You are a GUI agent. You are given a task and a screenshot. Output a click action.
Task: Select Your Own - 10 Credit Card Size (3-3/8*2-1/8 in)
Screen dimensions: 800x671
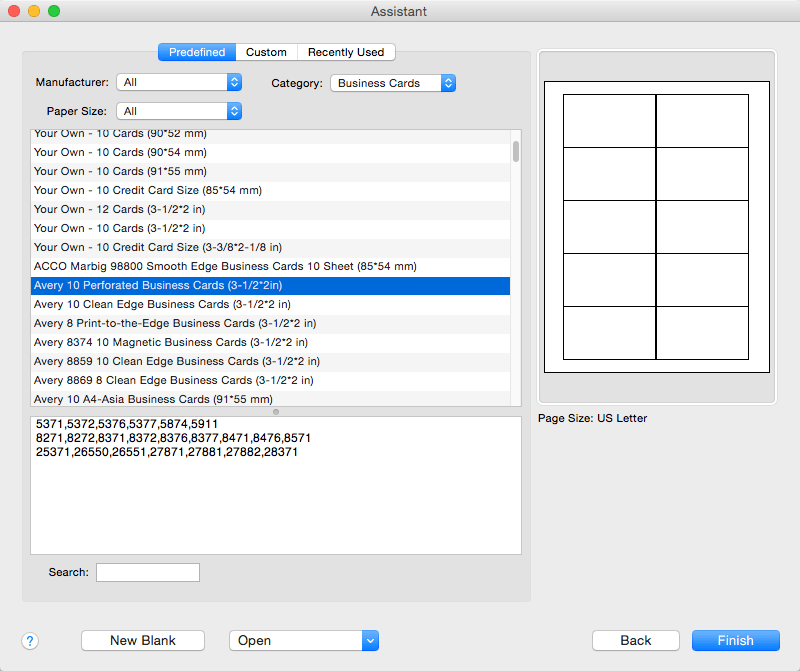(270, 247)
